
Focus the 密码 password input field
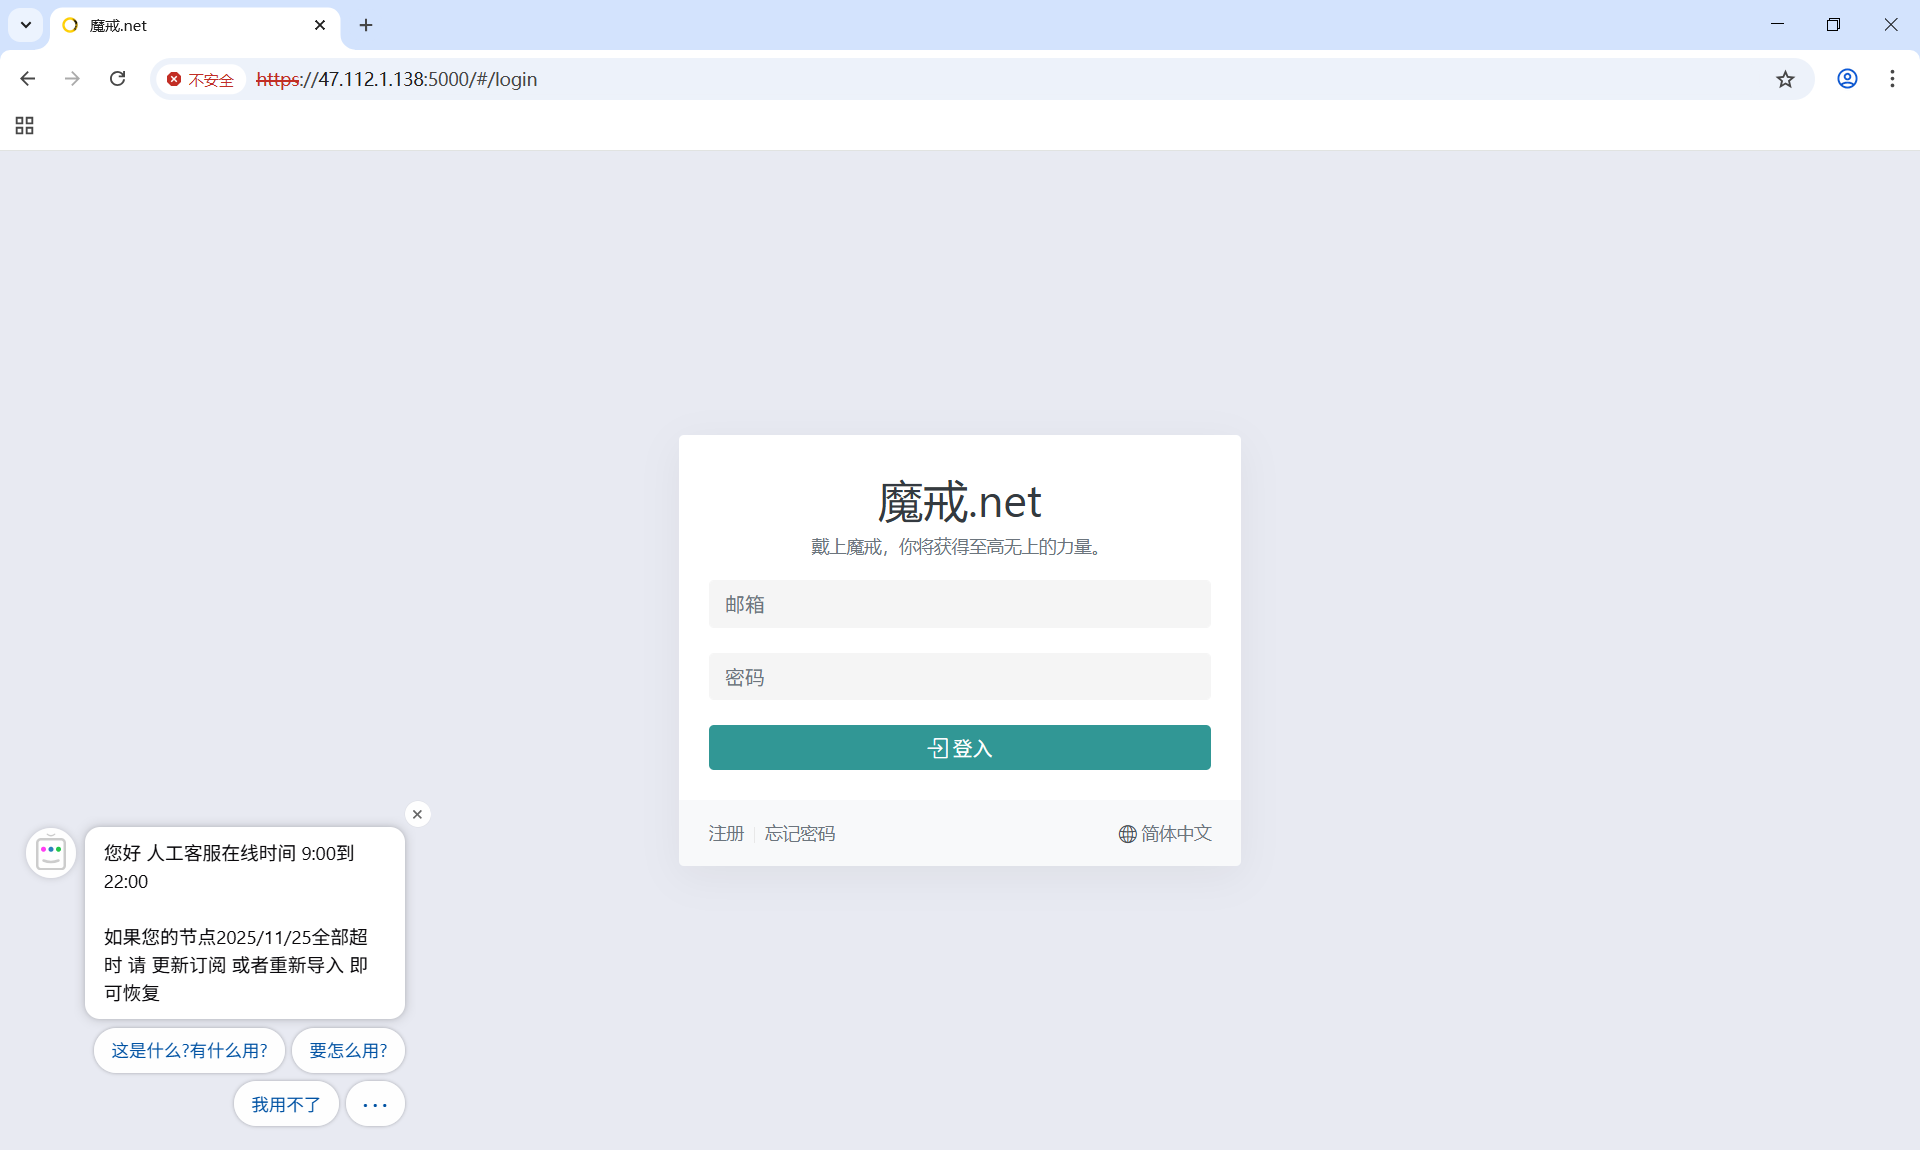(x=959, y=678)
